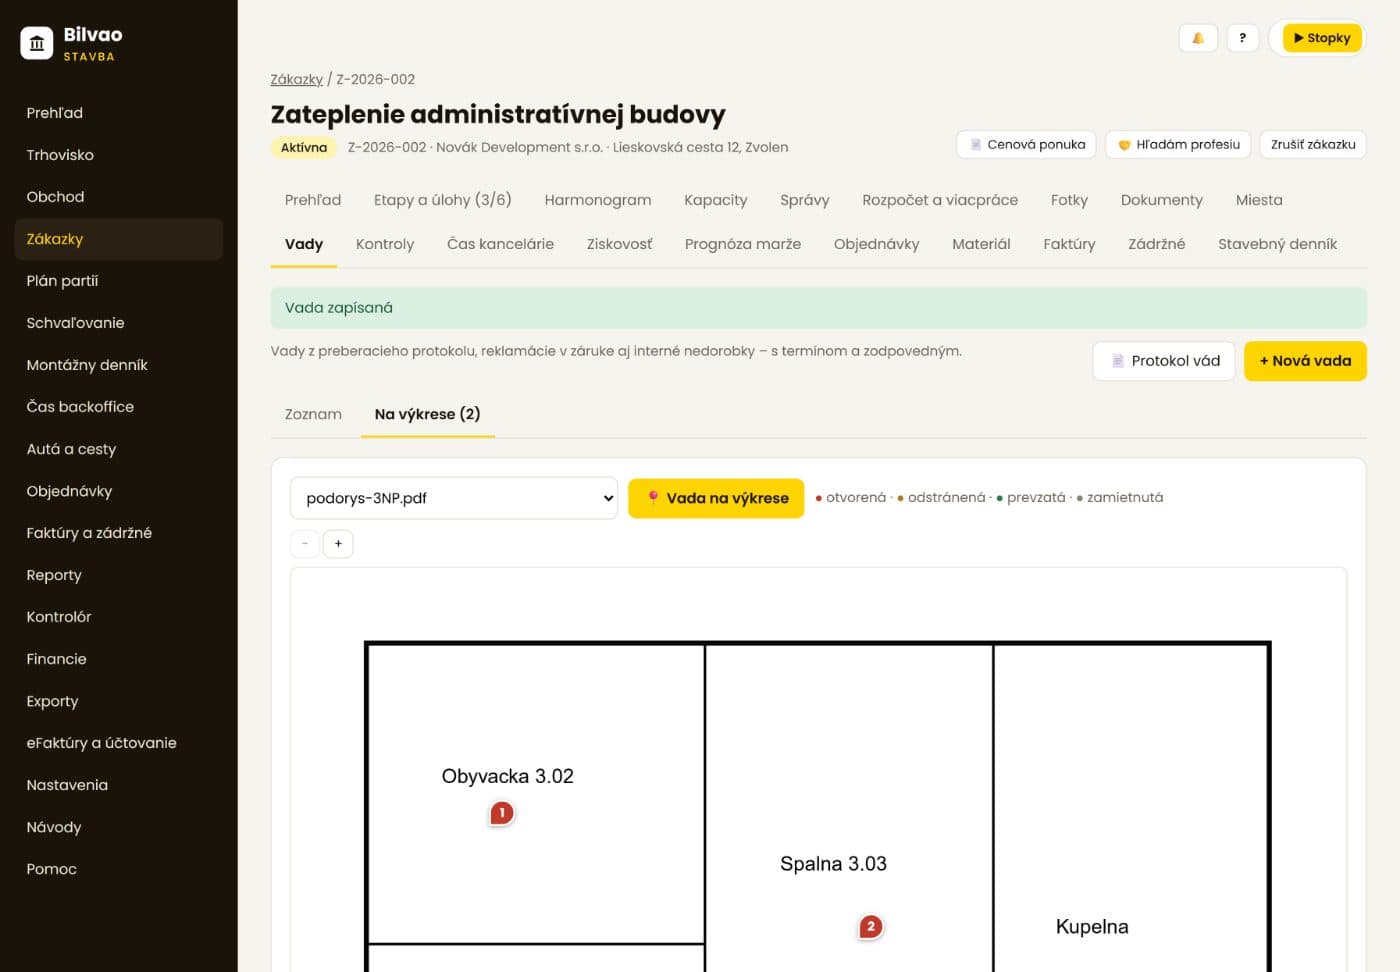Open Plán partií in sidebar

point(118,281)
